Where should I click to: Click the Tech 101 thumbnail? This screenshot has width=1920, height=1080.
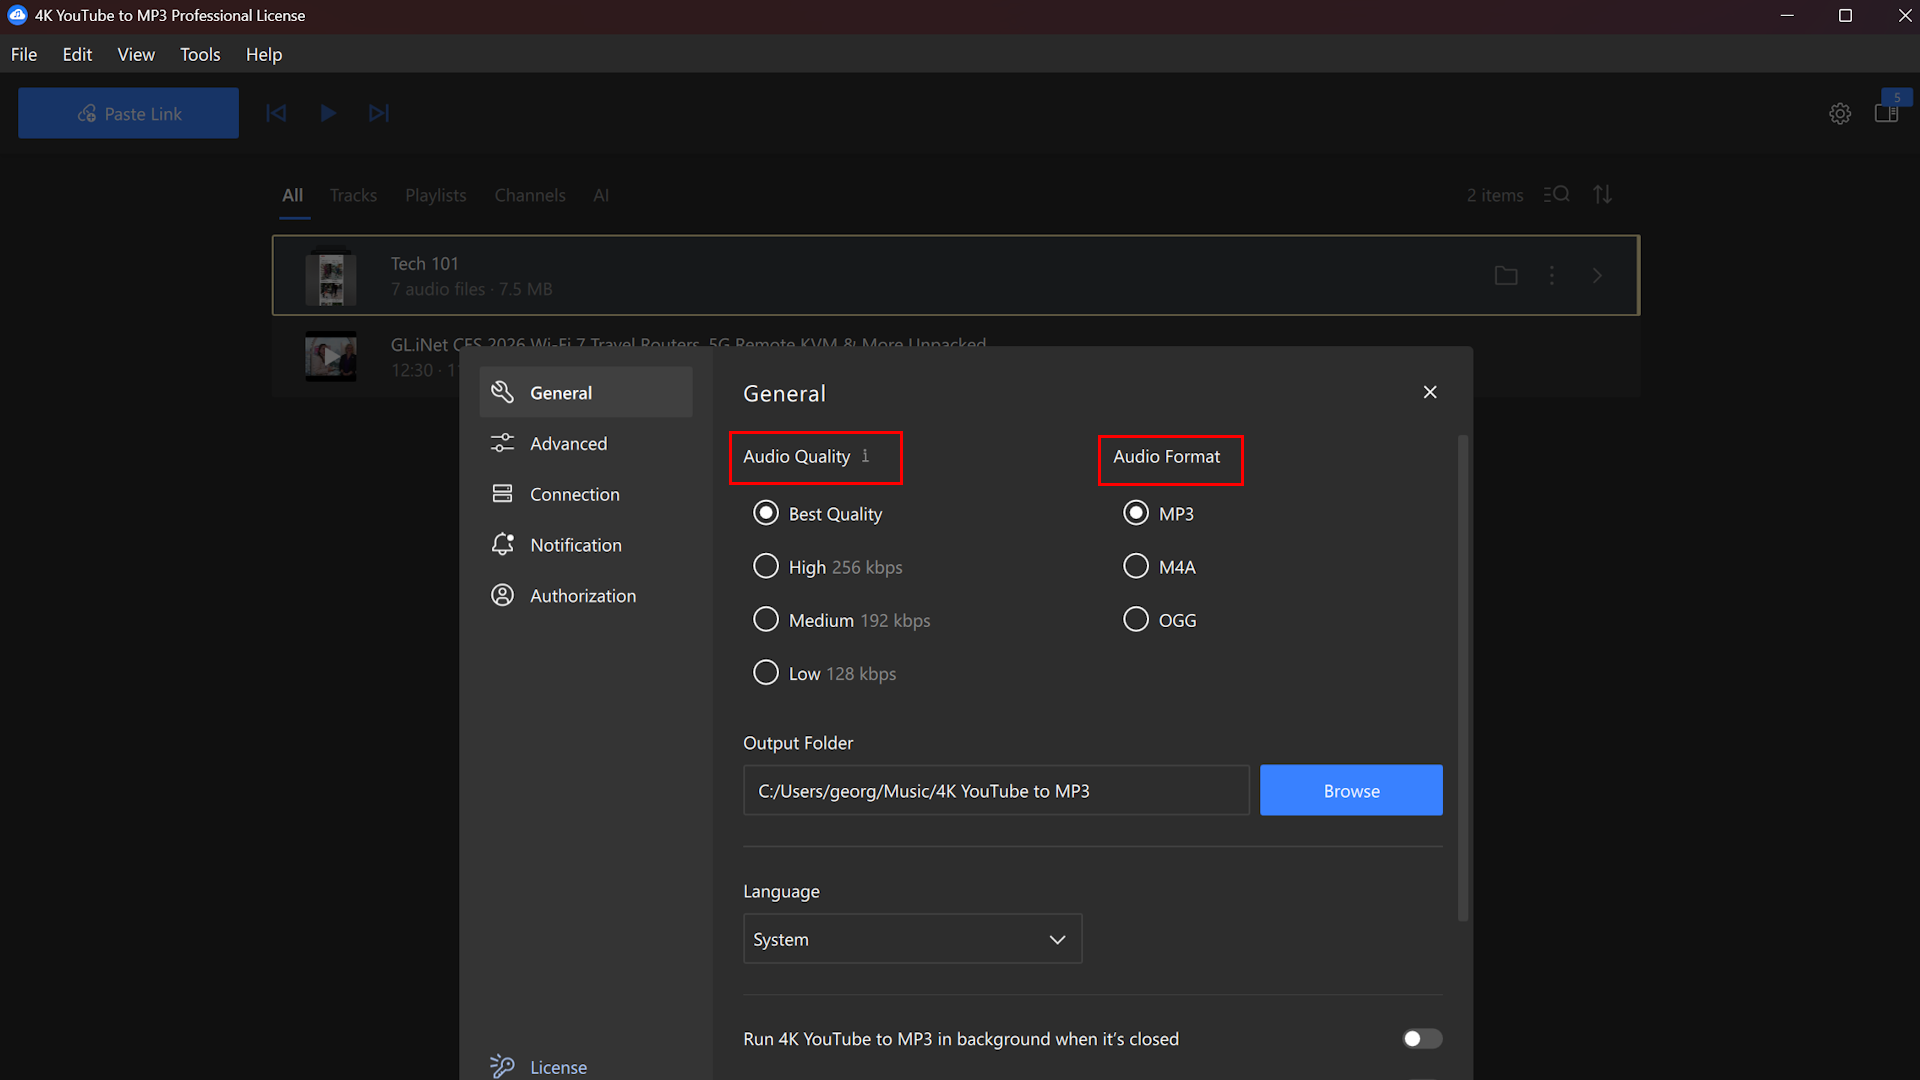pos(331,275)
